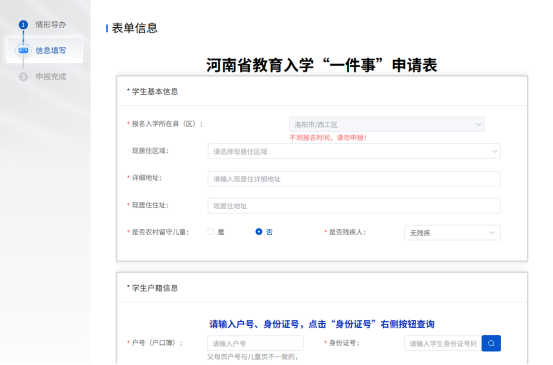The image size is (553, 365).
Task: Select 是 for 是否农村留守儿童
Action: tap(211, 232)
